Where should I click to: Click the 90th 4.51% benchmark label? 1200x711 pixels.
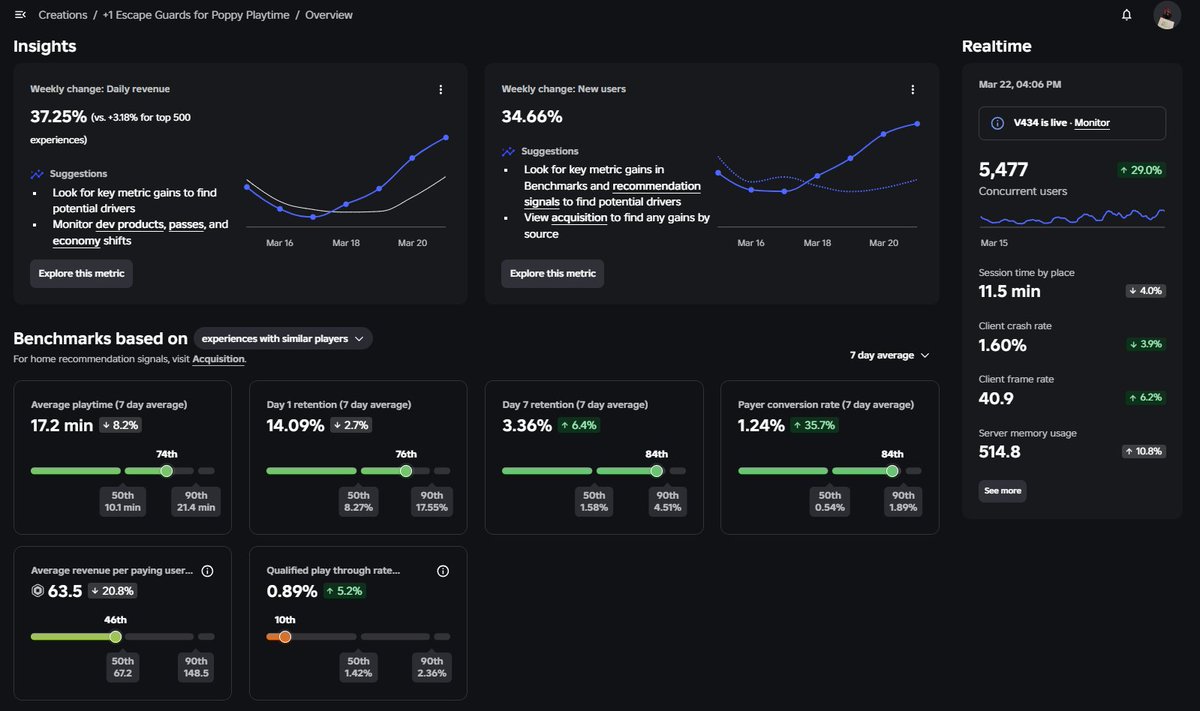[x=667, y=501]
